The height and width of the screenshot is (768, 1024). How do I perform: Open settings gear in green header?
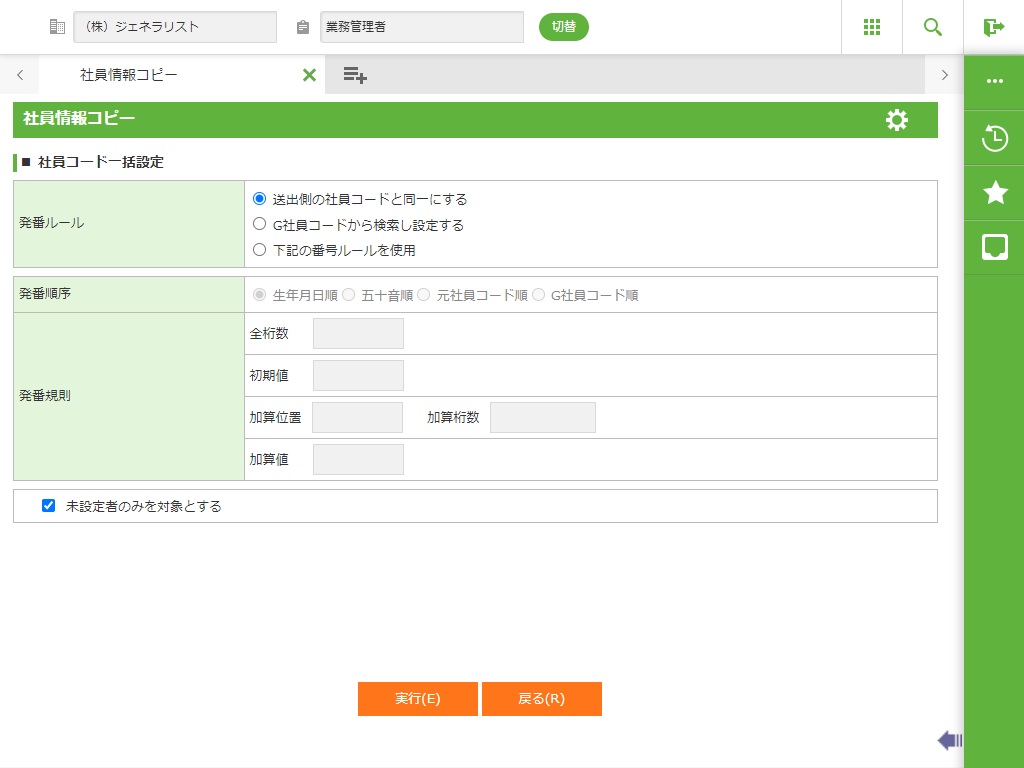click(x=897, y=120)
